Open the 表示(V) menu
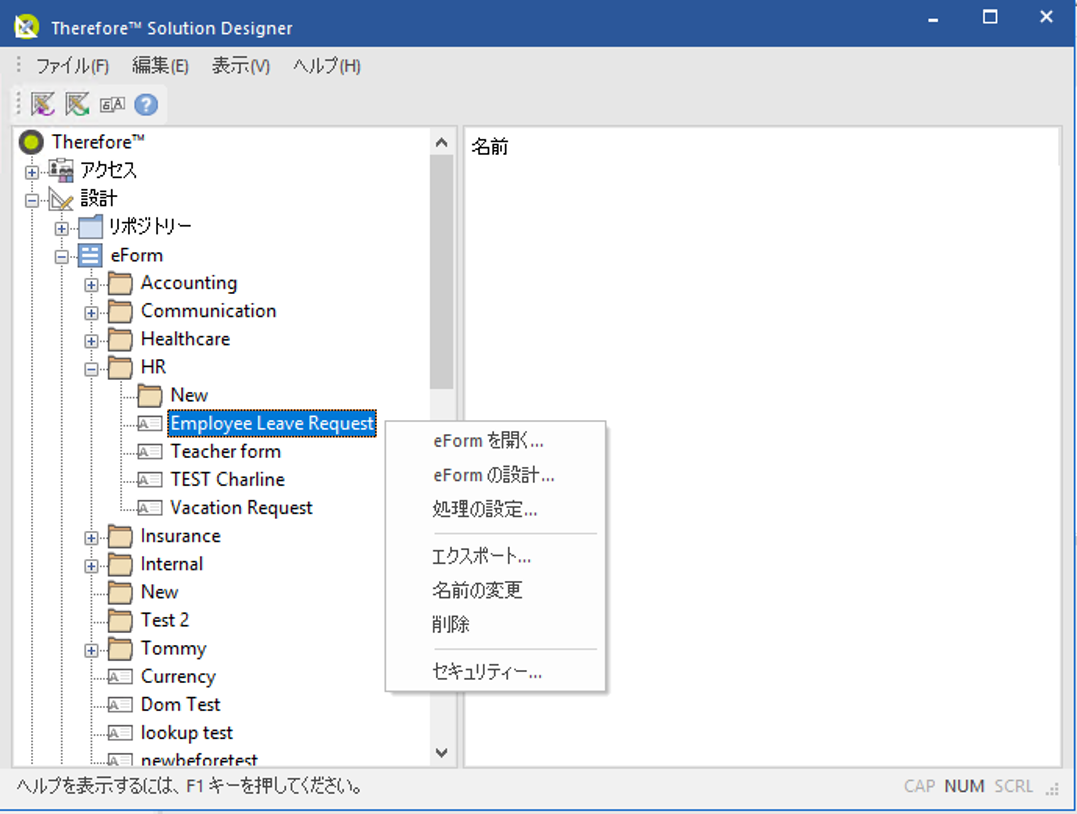 [x=240, y=66]
